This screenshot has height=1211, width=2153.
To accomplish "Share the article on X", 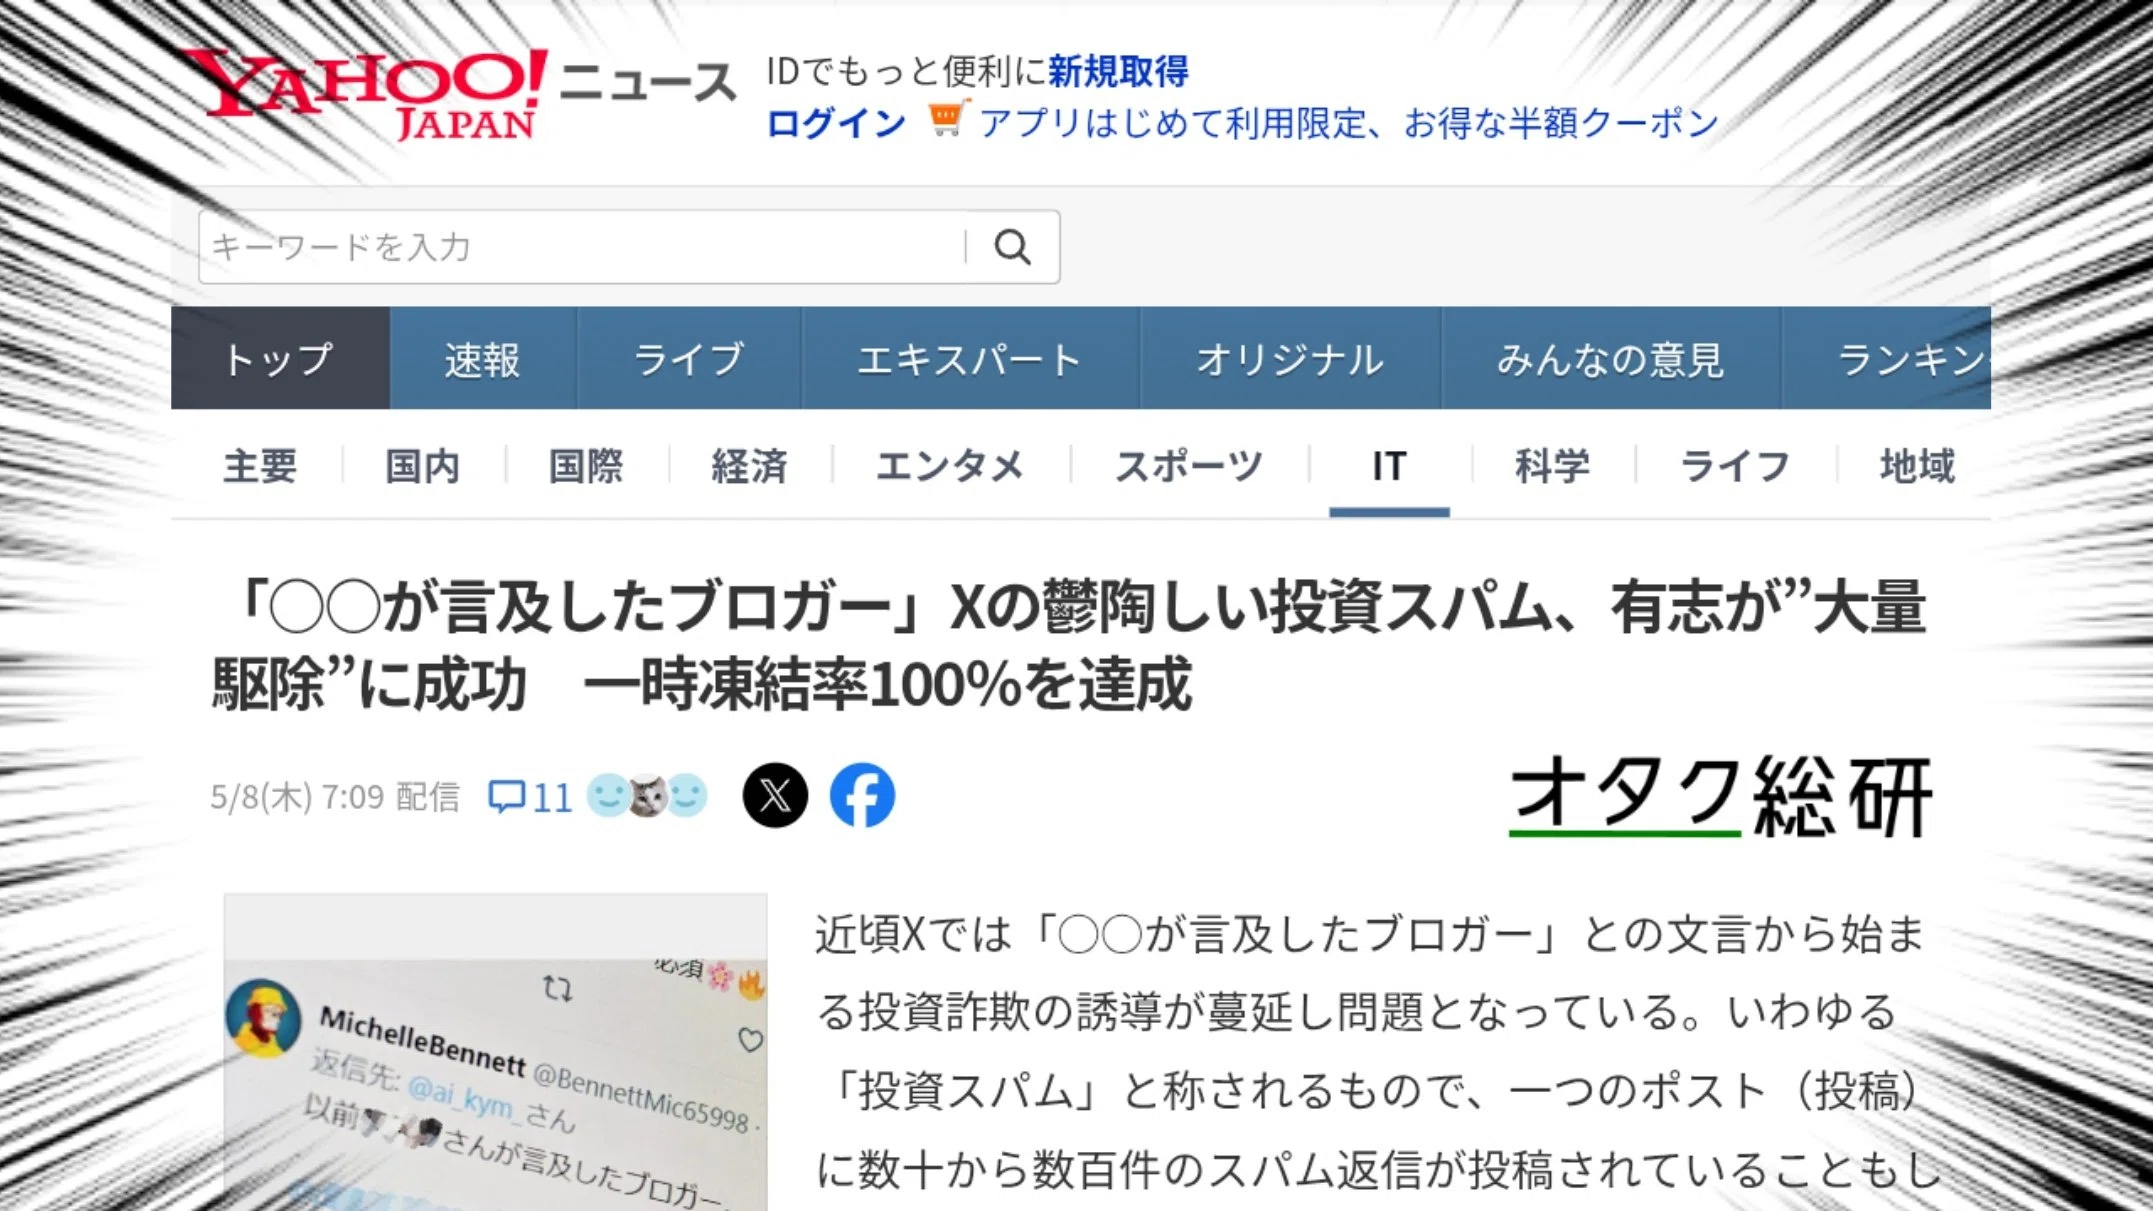I will pos(775,796).
